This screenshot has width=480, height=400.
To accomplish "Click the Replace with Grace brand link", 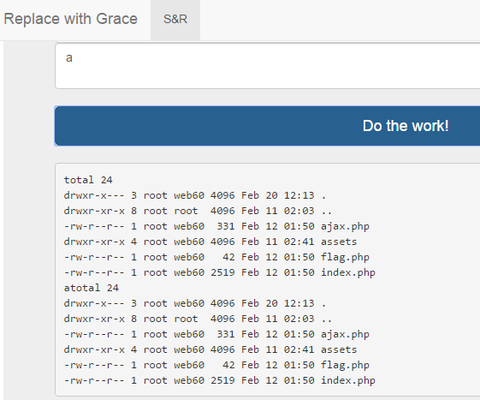I will 70,19.
